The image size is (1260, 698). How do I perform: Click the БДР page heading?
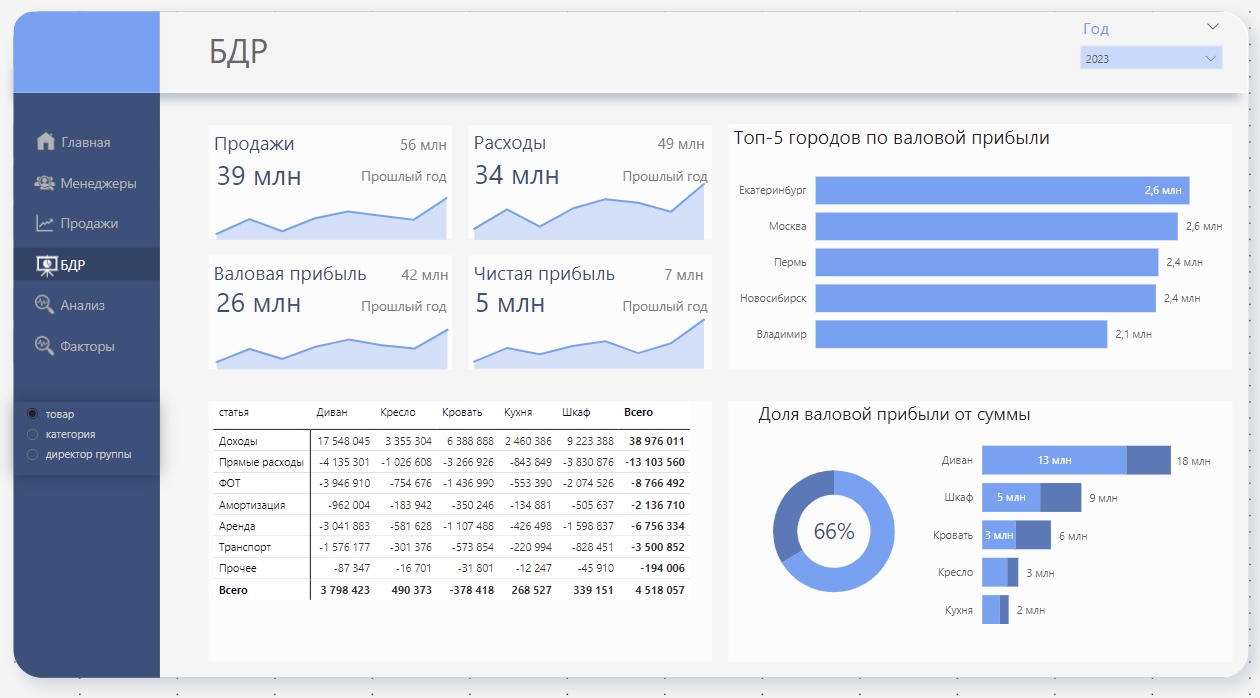[239, 51]
